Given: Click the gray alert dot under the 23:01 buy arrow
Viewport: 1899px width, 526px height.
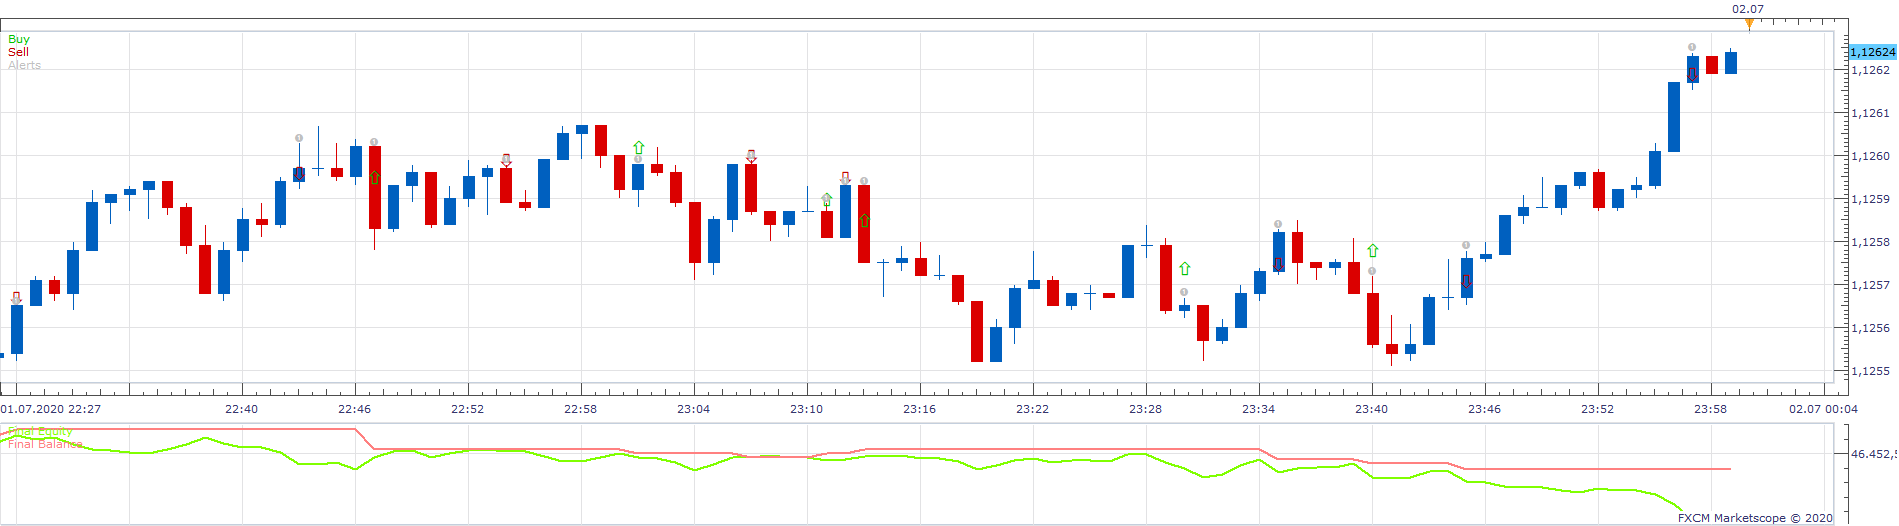Looking at the screenshot, I should [638, 159].
